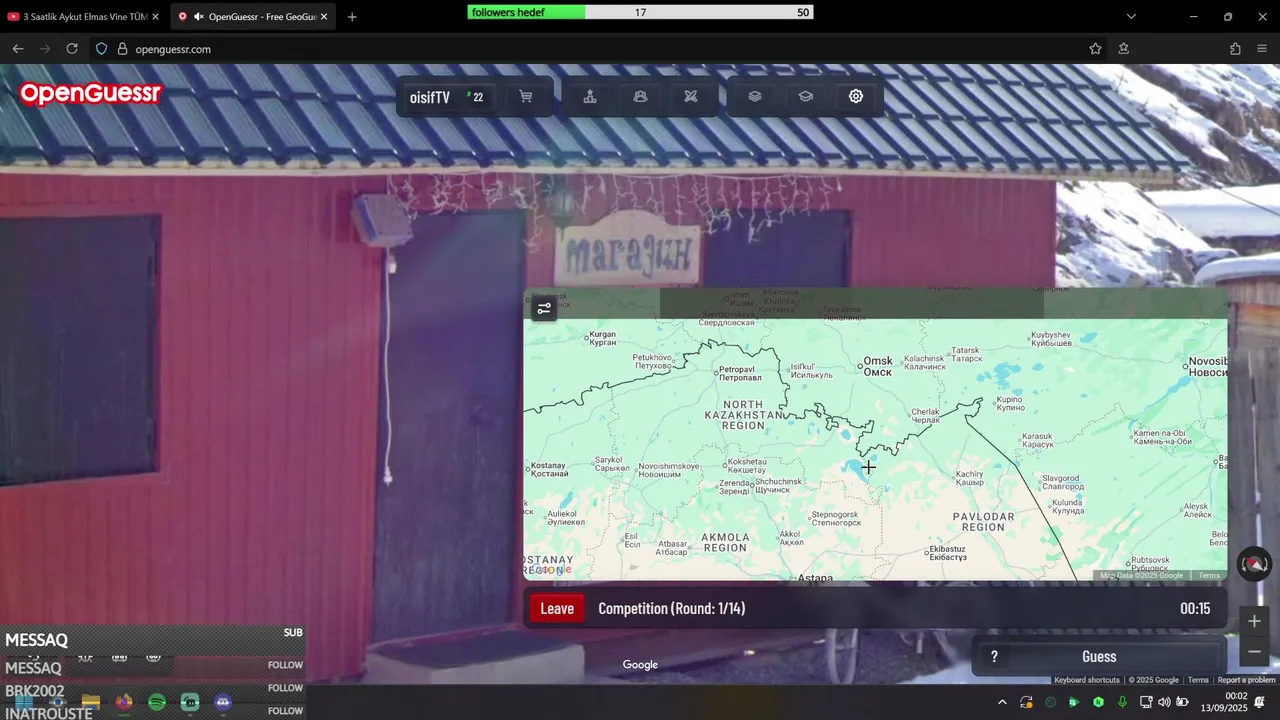Click the tracking protection shield icon
This screenshot has height=720, width=1280.
click(101, 49)
